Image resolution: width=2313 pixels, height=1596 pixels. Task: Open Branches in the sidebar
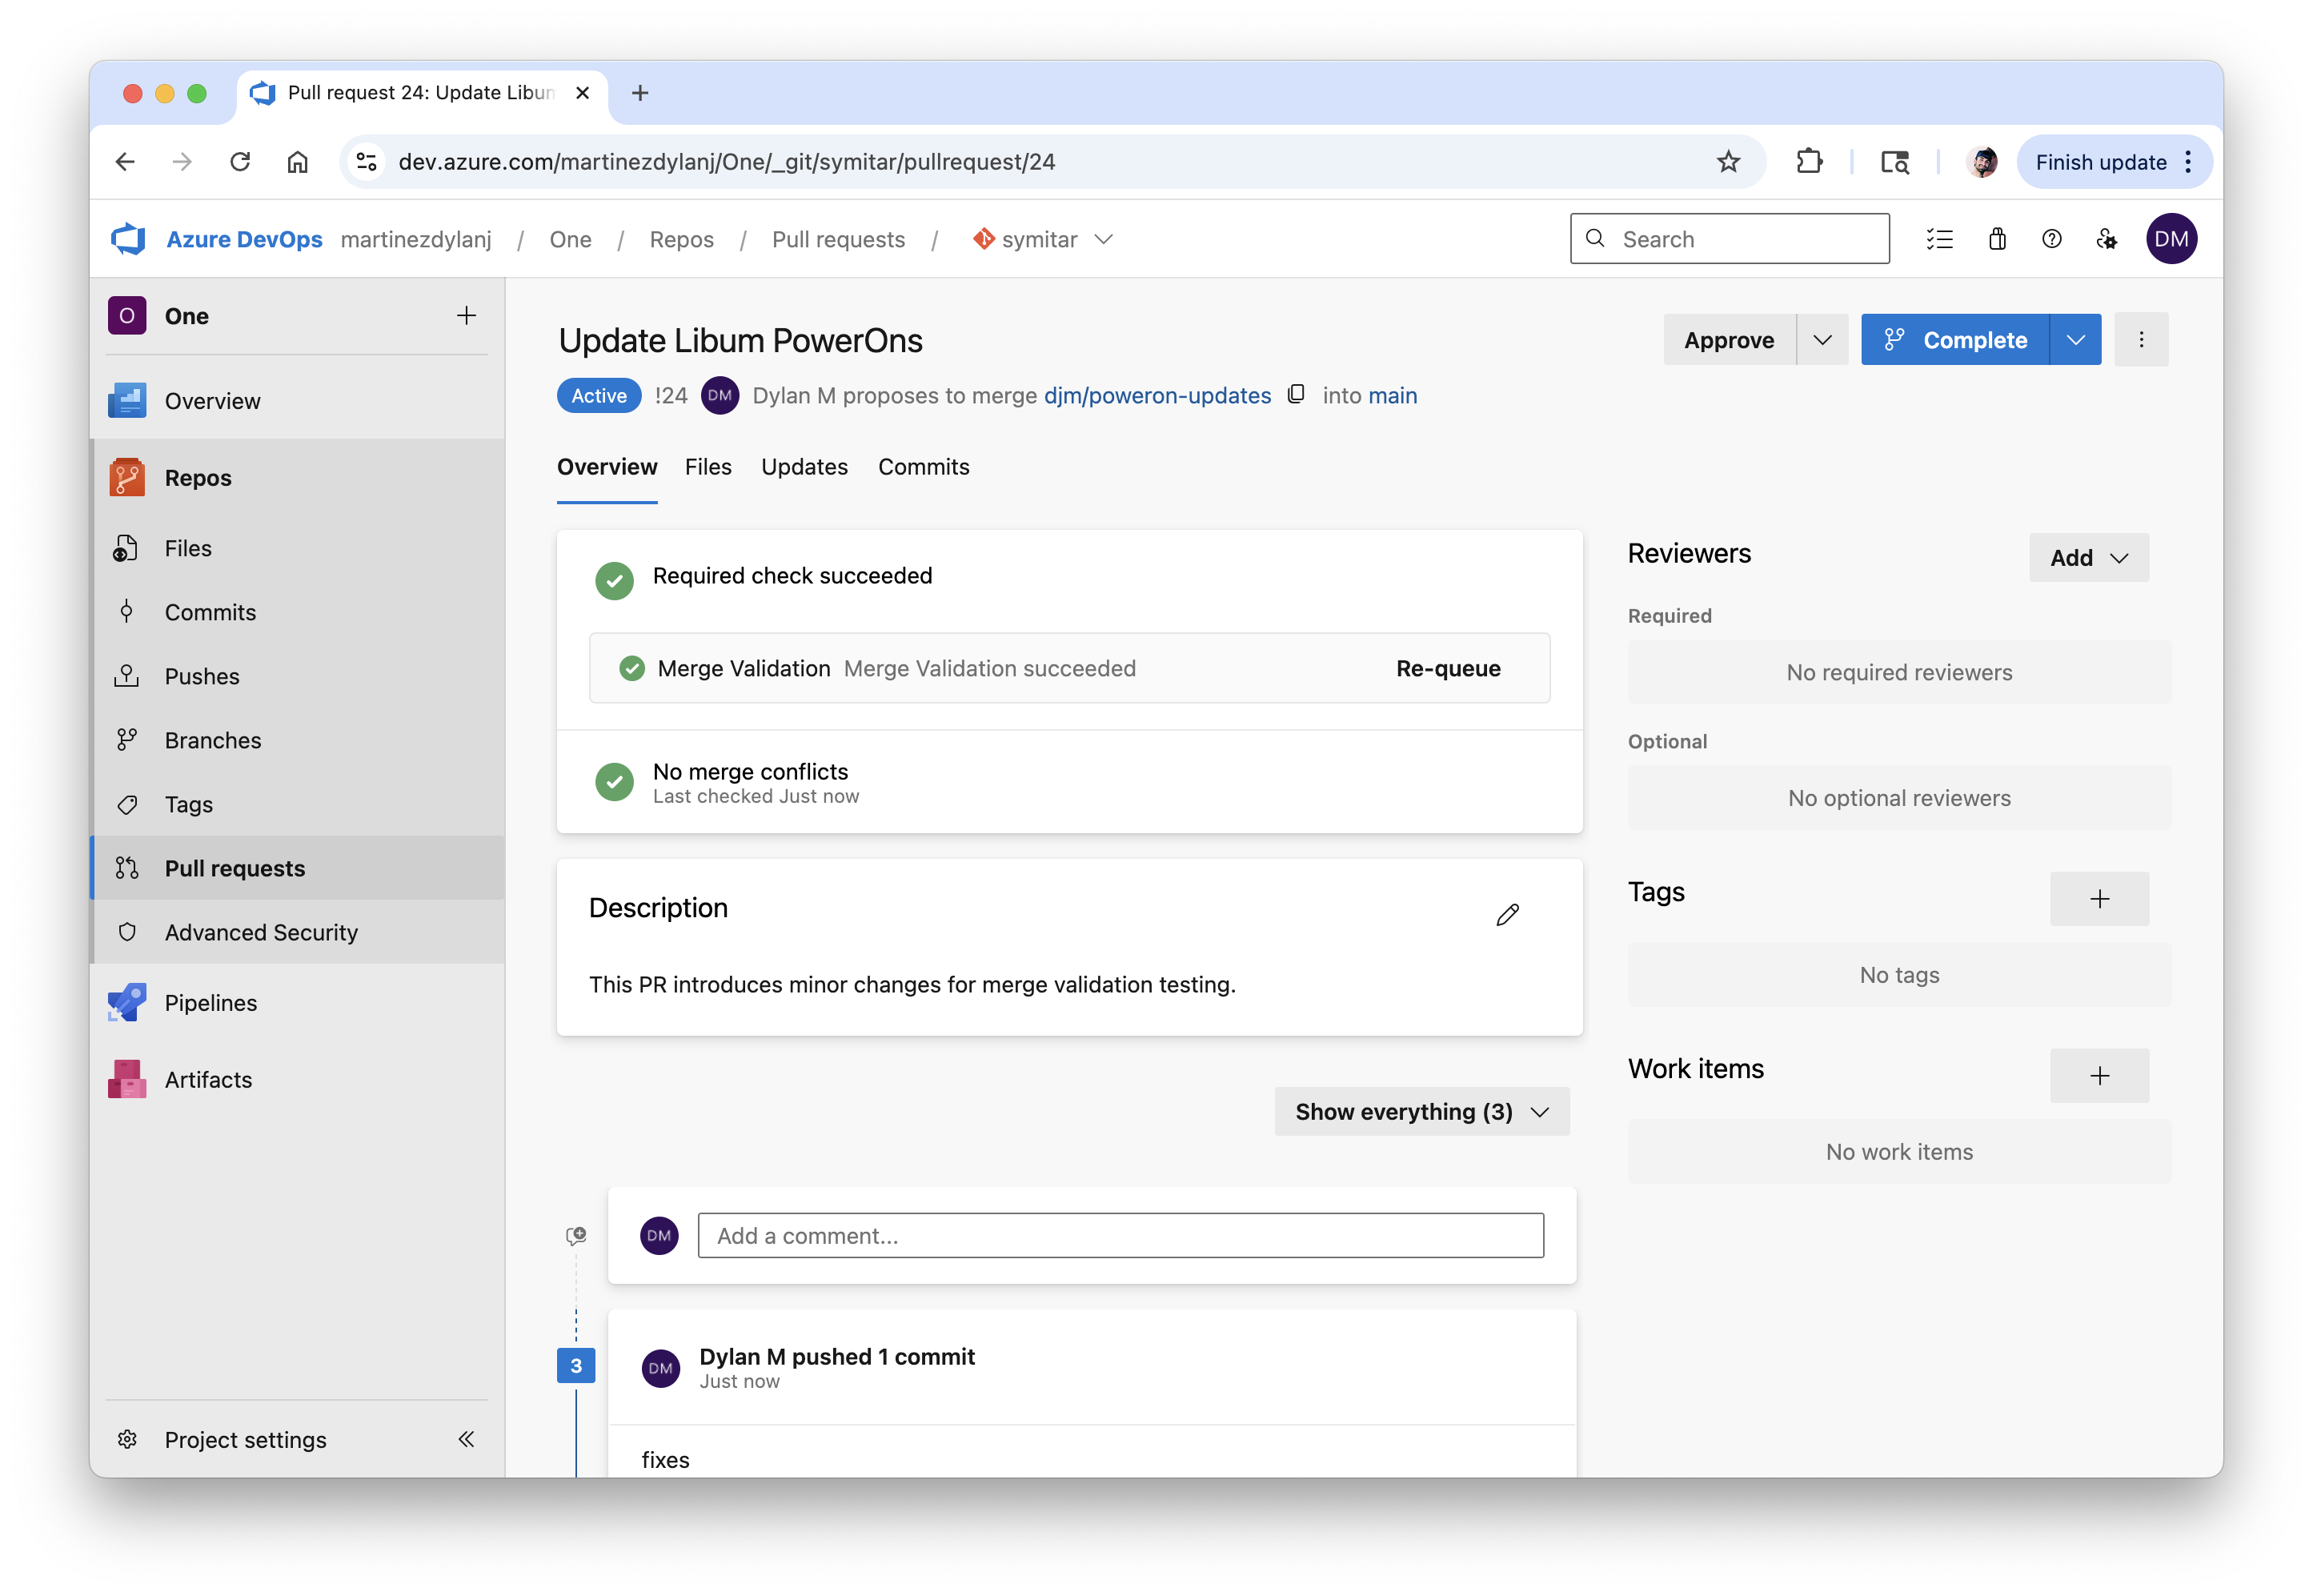pyautogui.click(x=297, y=740)
